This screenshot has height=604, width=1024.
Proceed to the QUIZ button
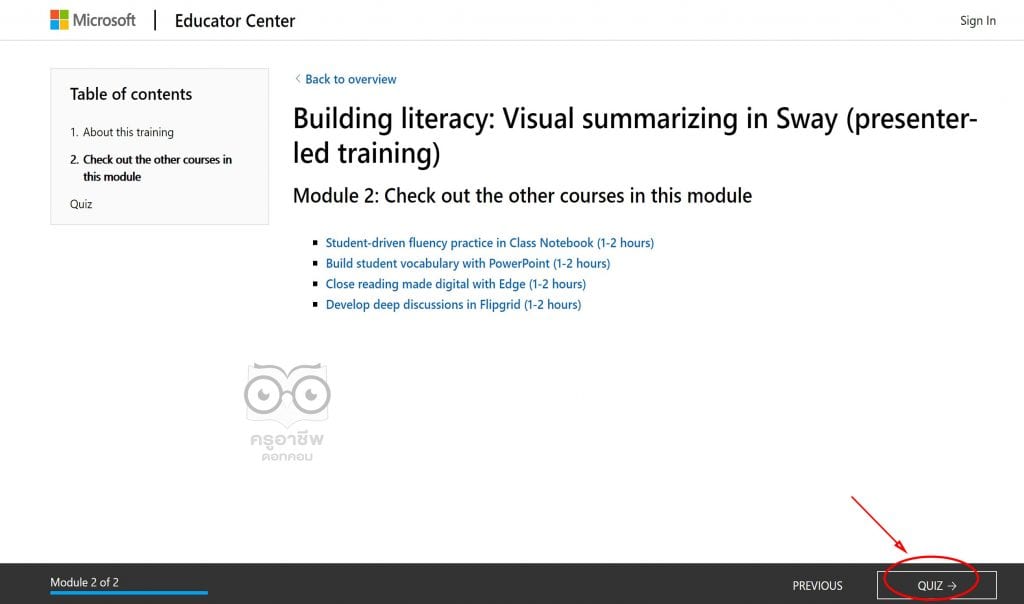tap(936, 585)
